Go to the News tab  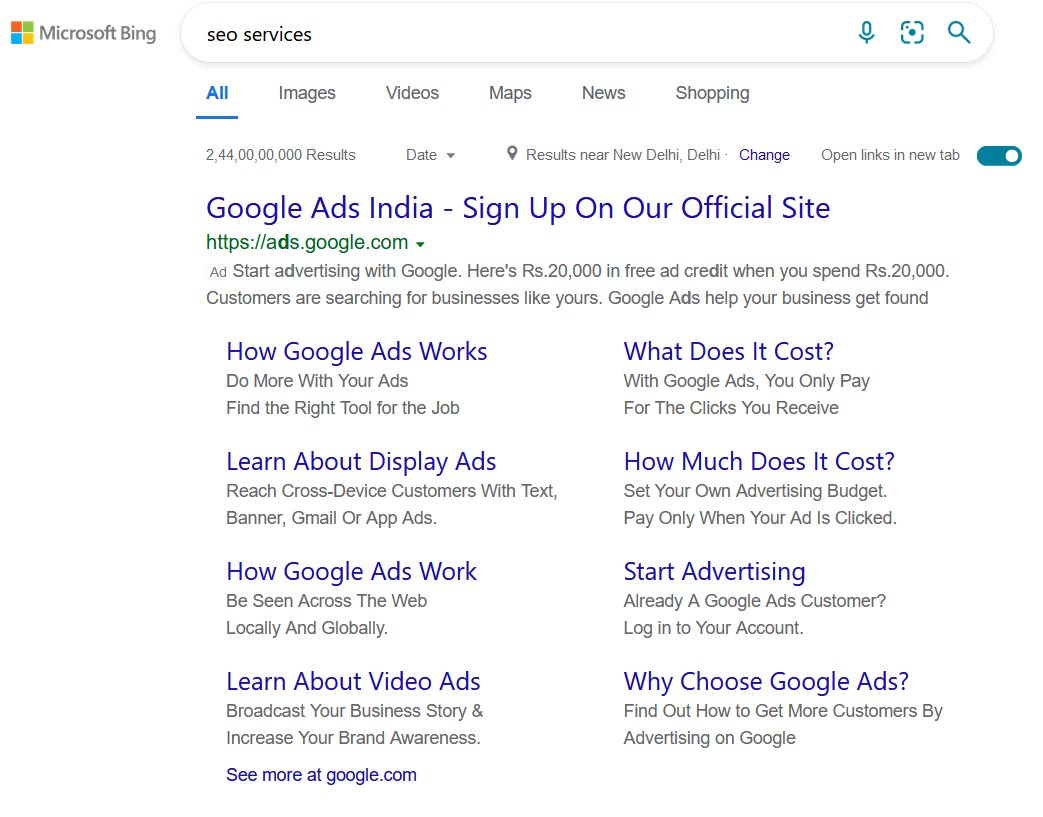603,92
